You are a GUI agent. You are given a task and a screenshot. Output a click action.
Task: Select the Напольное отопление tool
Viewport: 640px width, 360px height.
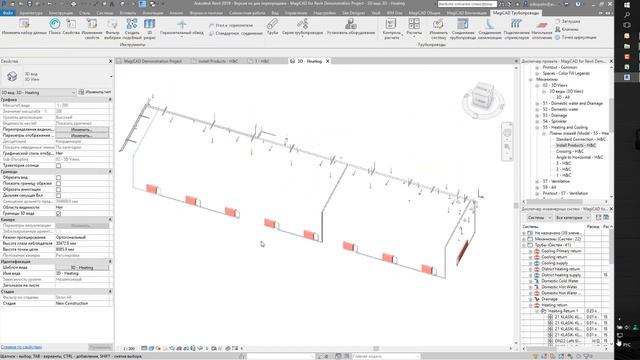542,29
